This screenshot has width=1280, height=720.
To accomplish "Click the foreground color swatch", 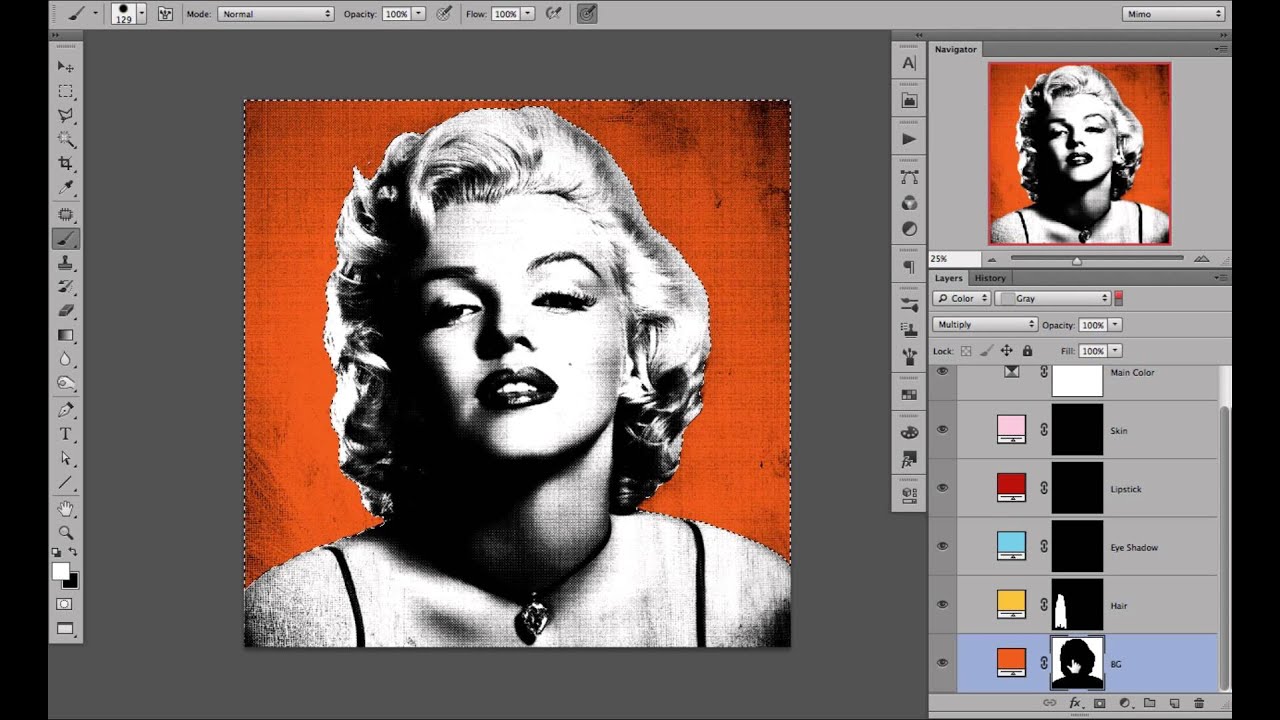I will [61, 571].
